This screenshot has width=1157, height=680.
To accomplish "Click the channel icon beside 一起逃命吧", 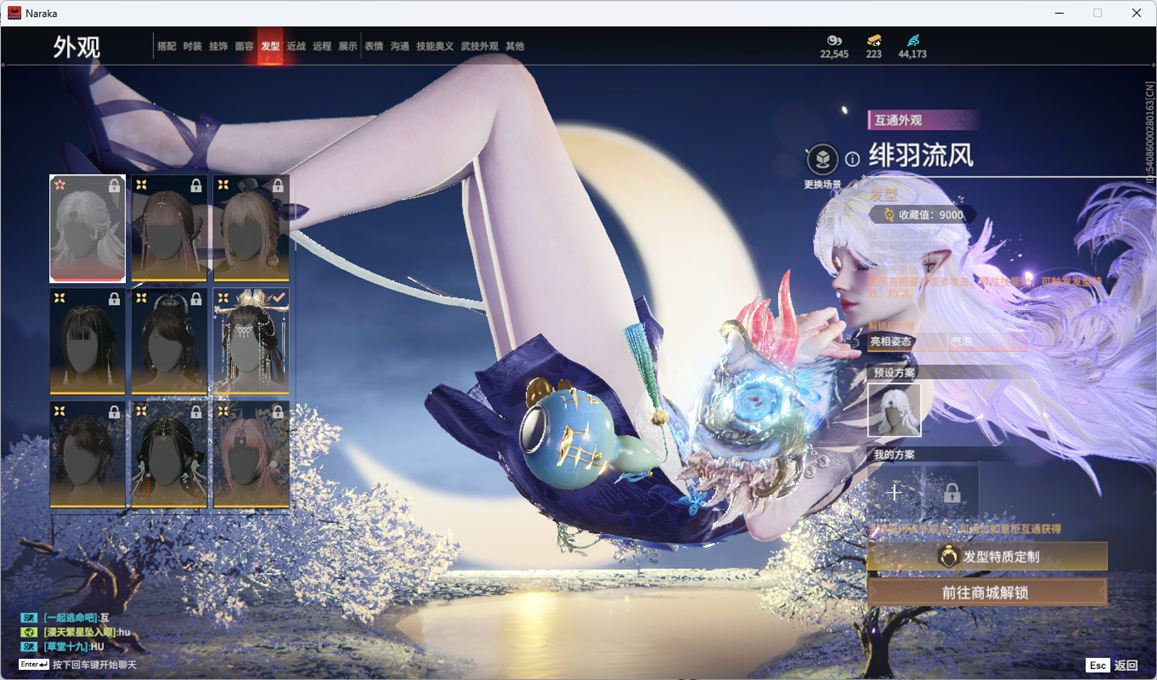I will click(x=29, y=617).
